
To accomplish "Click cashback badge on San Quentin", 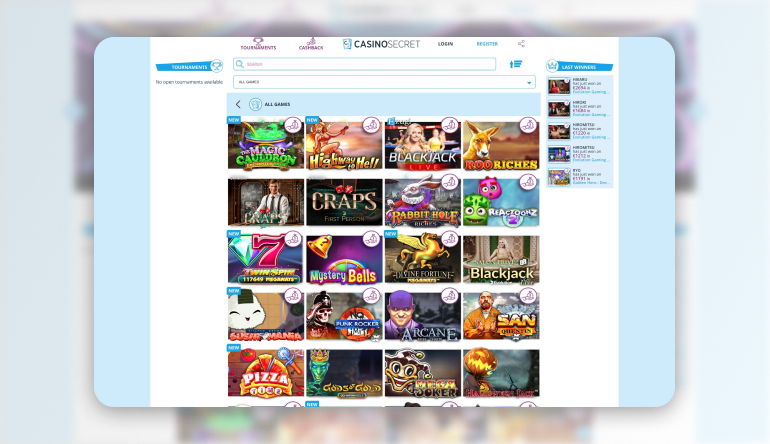I will tap(528, 296).
